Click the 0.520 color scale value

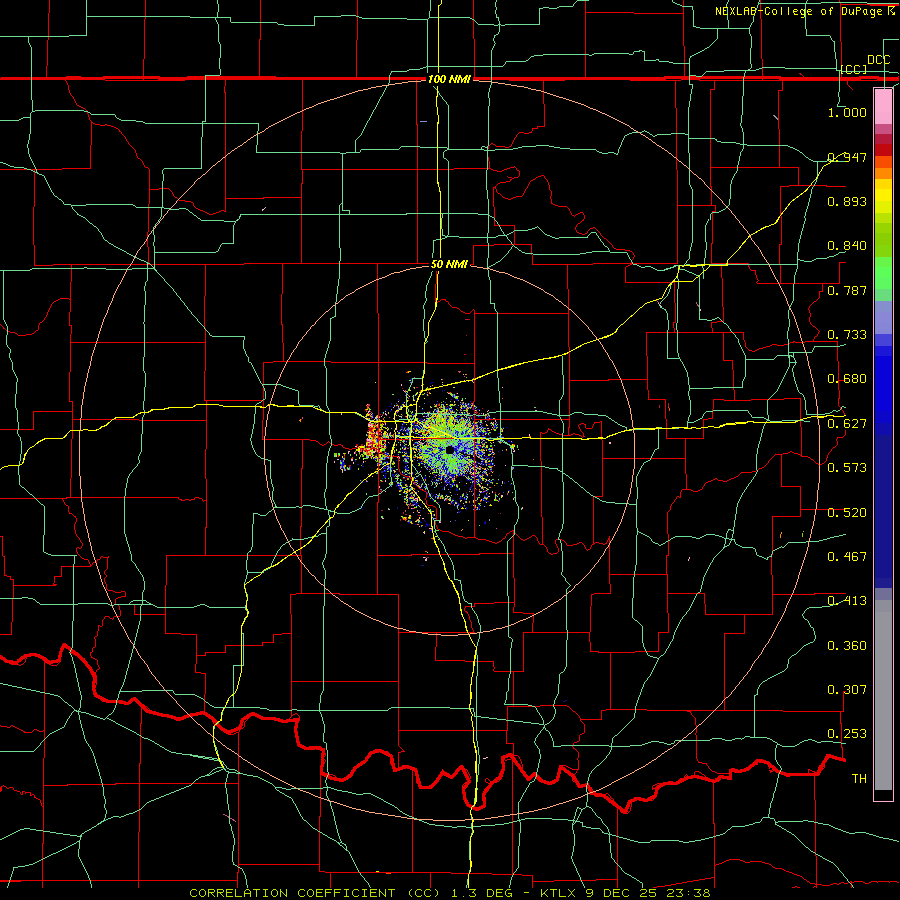847,512
